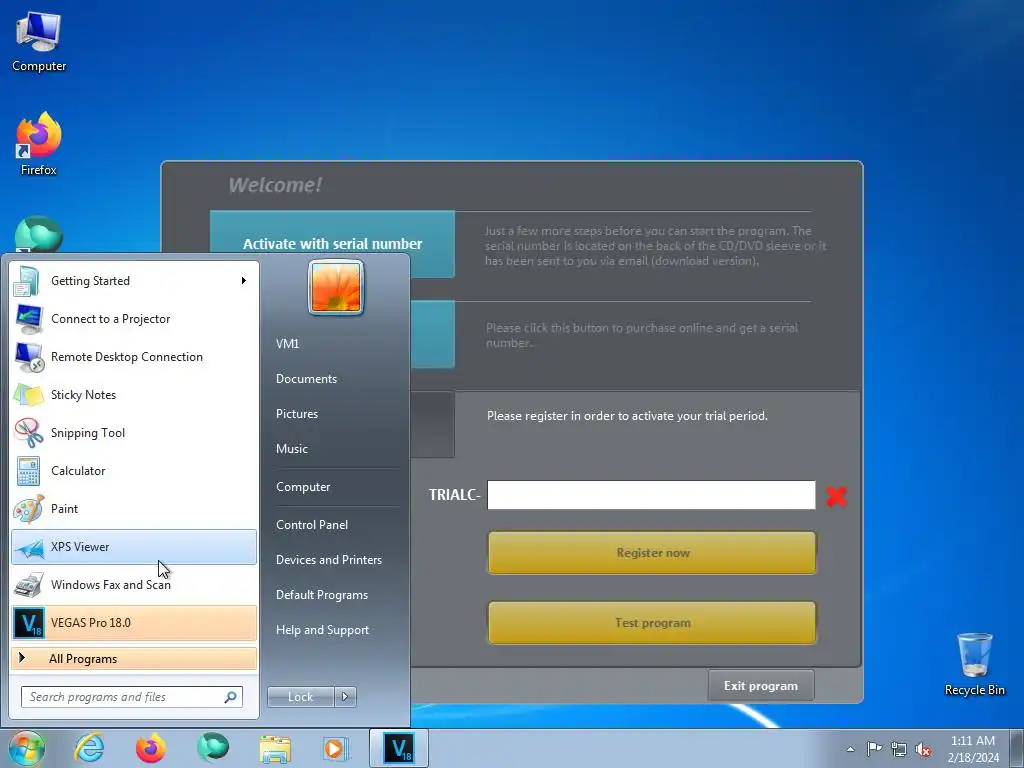Screen dimensions: 1024x768
Task: Click the Show desktop strip at the taskbar end
Action: (x=1017, y=748)
